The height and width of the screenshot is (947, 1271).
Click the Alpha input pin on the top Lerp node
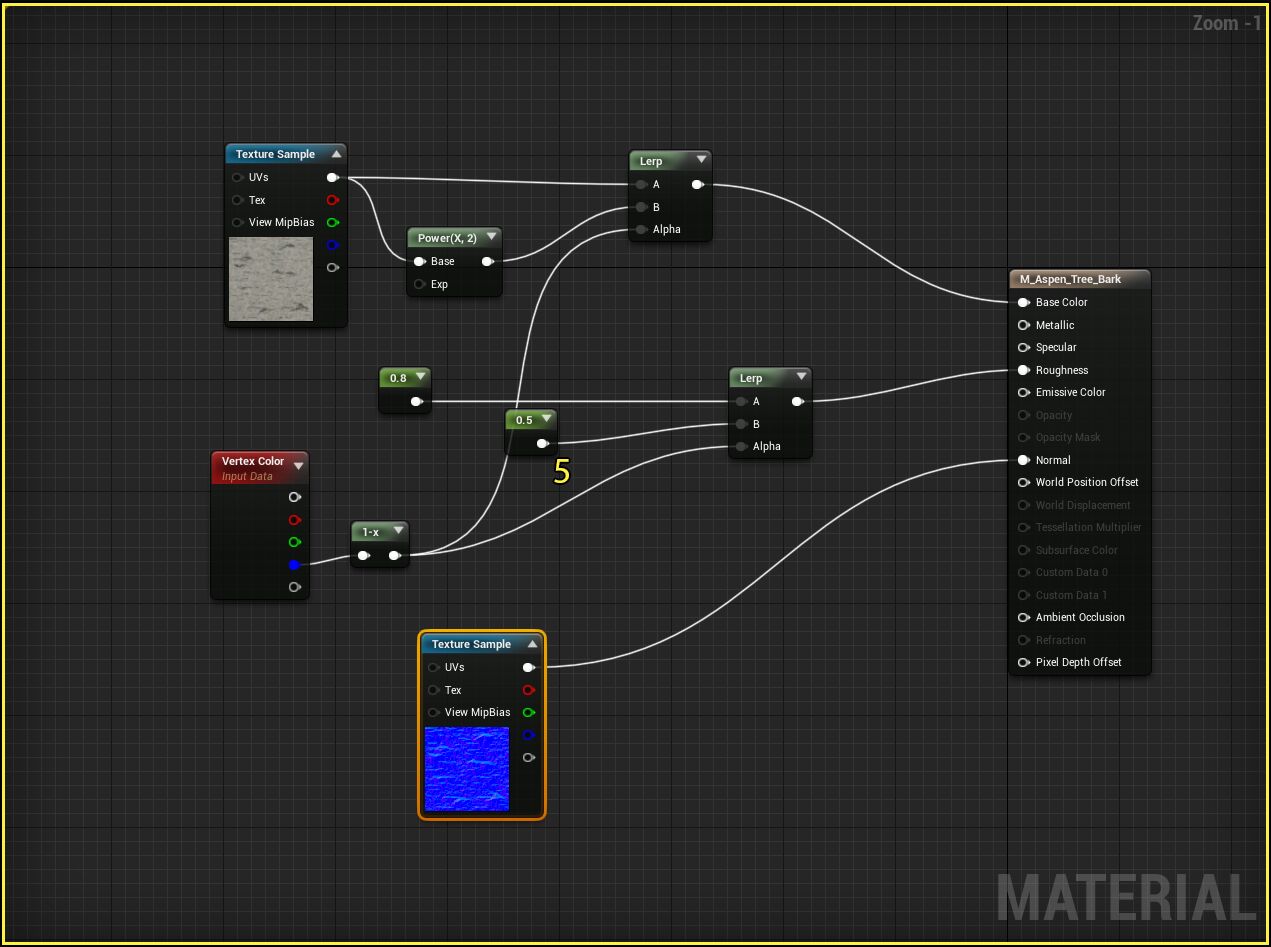click(641, 229)
